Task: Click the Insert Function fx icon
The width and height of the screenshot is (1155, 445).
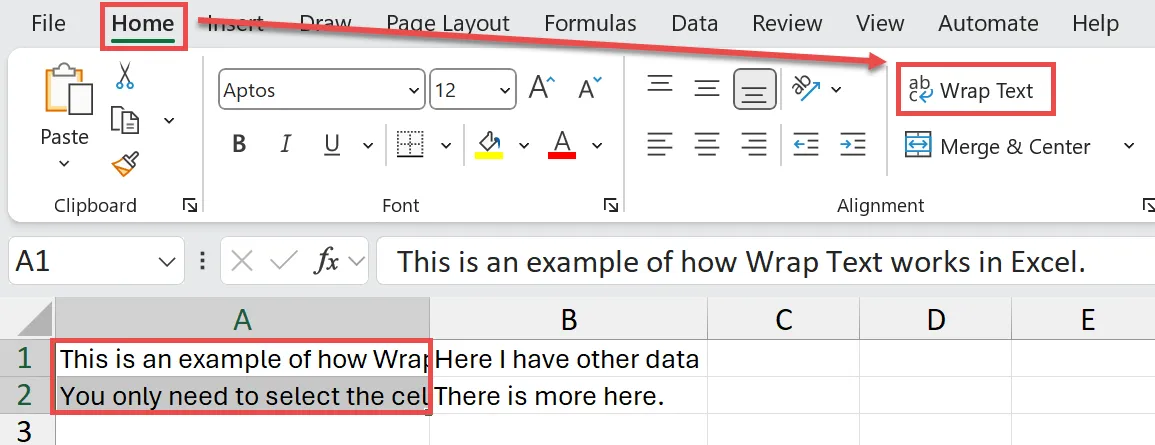Action: pyautogui.click(x=326, y=262)
